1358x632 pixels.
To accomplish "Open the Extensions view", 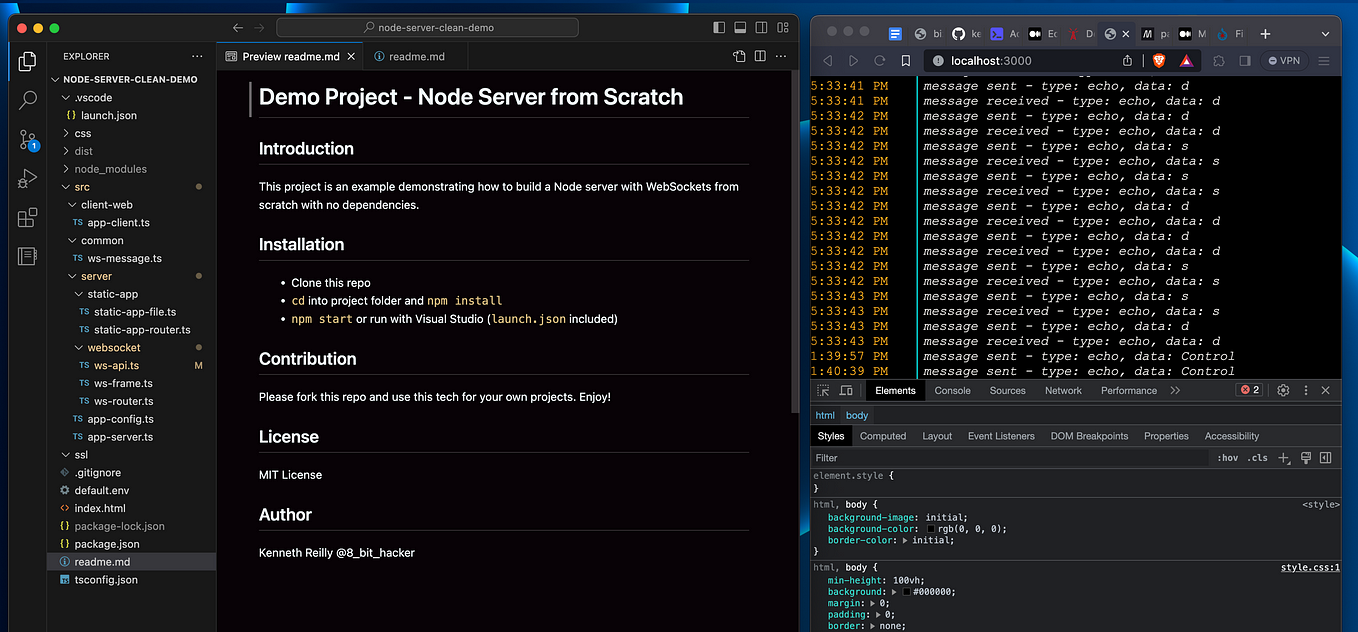I will tap(27, 220).
